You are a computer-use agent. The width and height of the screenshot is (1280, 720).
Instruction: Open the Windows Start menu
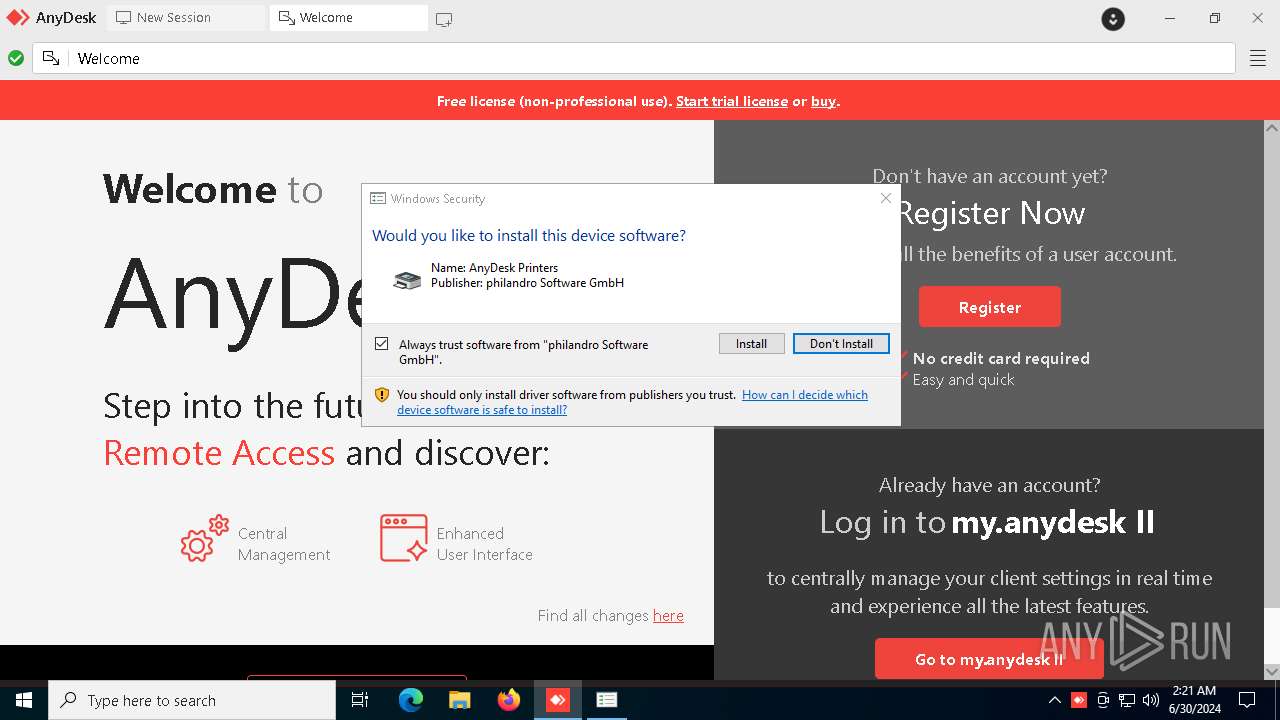24,700
